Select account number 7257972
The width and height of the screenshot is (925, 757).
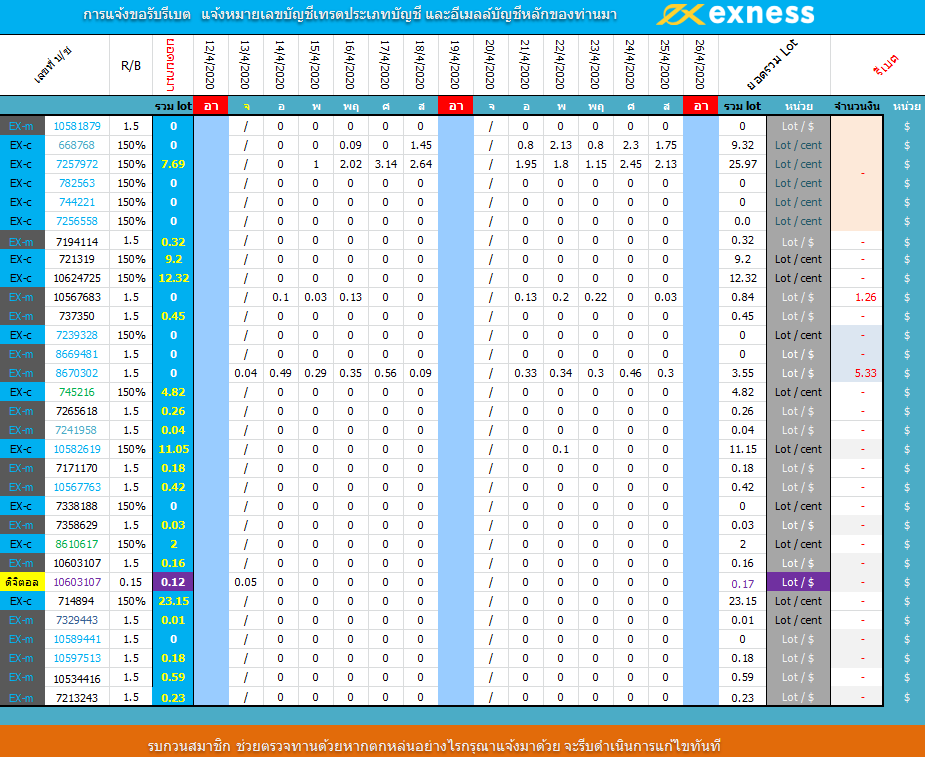[77, 164]
